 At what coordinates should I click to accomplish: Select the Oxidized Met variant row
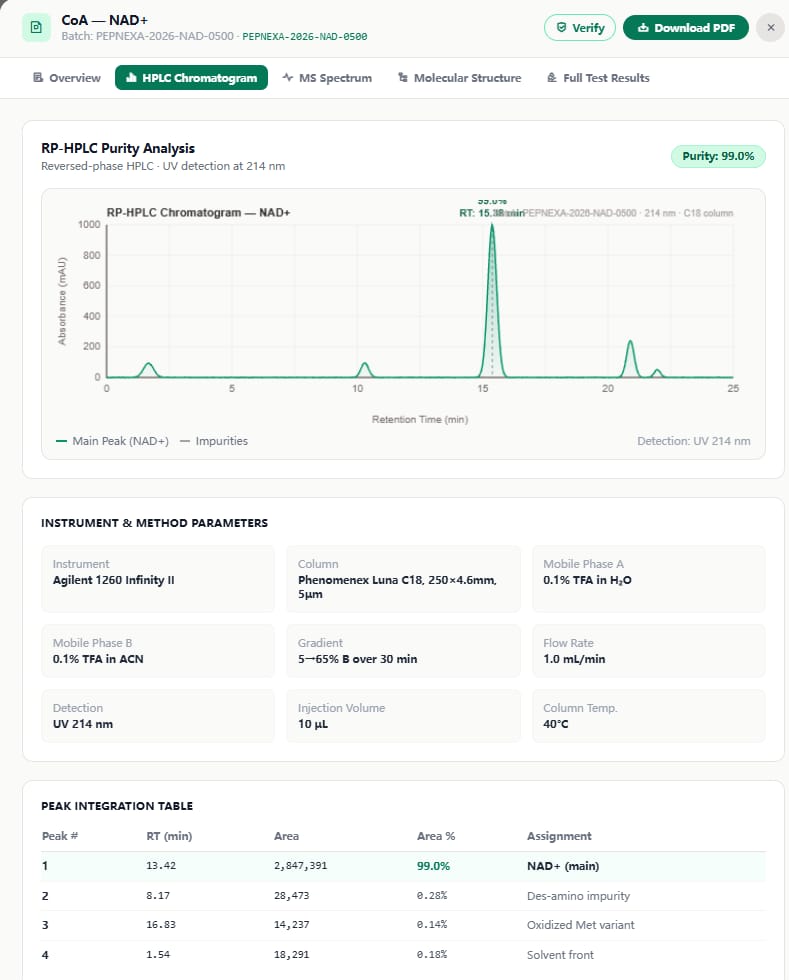coord(403,925)
